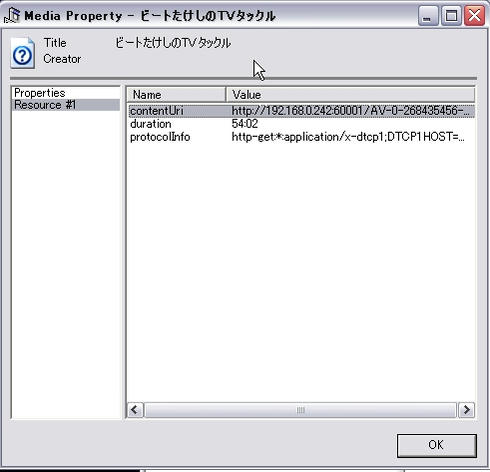This screenshot has height=472, width=490.
Task: Select the protocolInfo row
Action: pyautogui.click(x=301, y=137)
